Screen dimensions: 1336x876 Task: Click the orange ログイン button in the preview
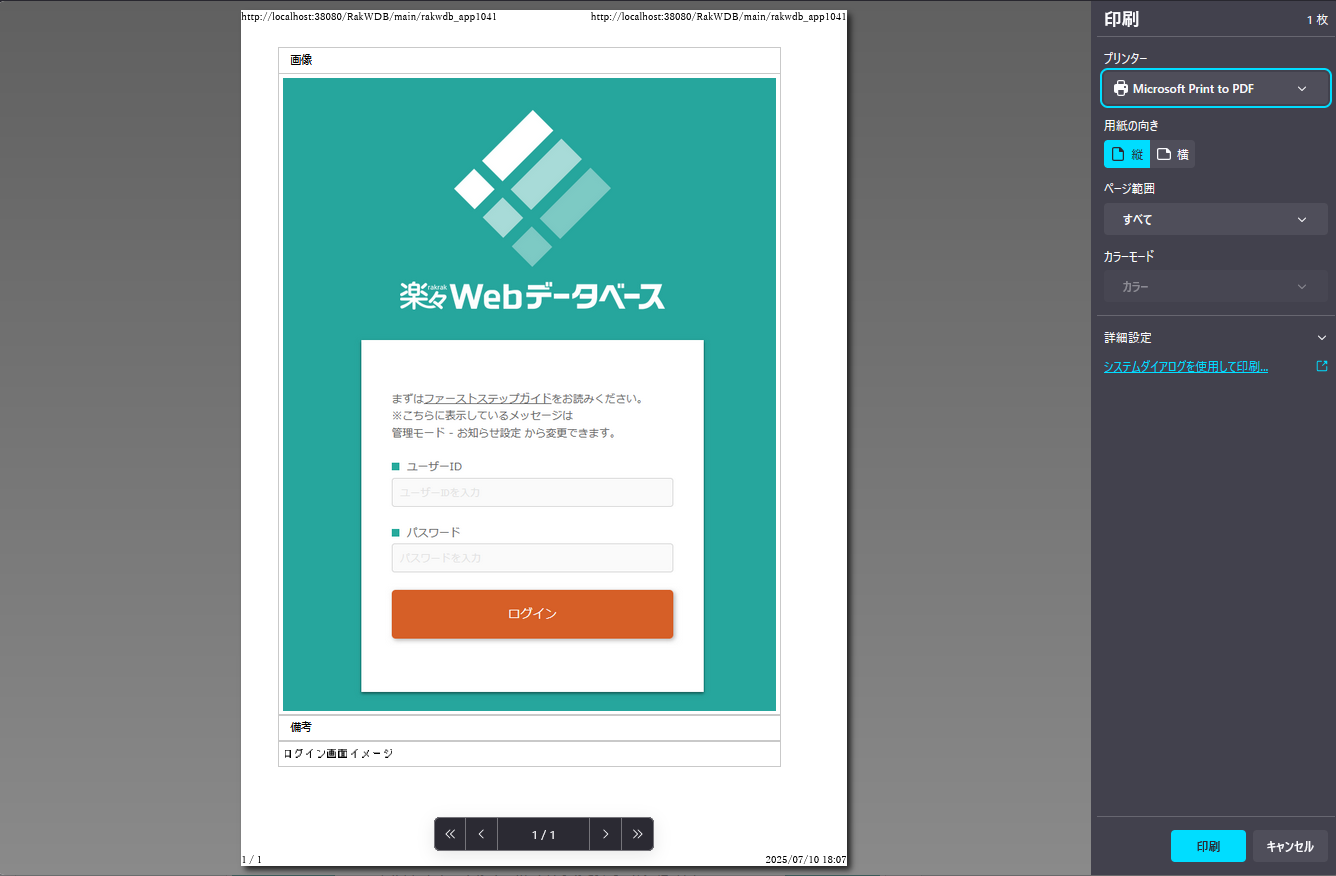[x=532, y=614]
